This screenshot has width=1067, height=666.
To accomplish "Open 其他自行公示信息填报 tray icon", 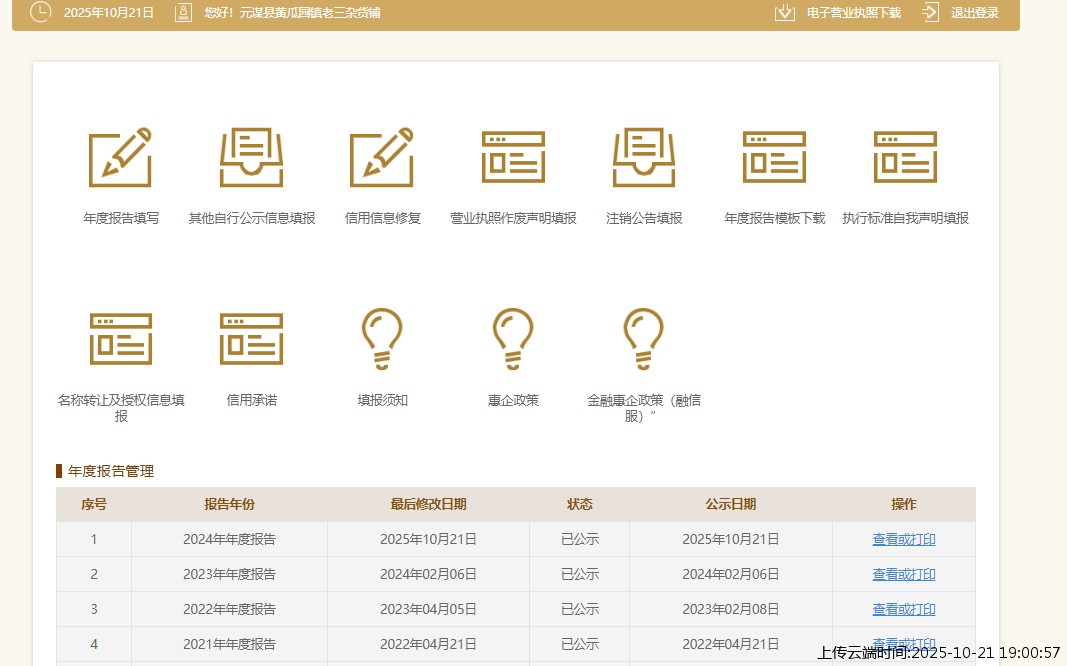I will tap(252, 158).
